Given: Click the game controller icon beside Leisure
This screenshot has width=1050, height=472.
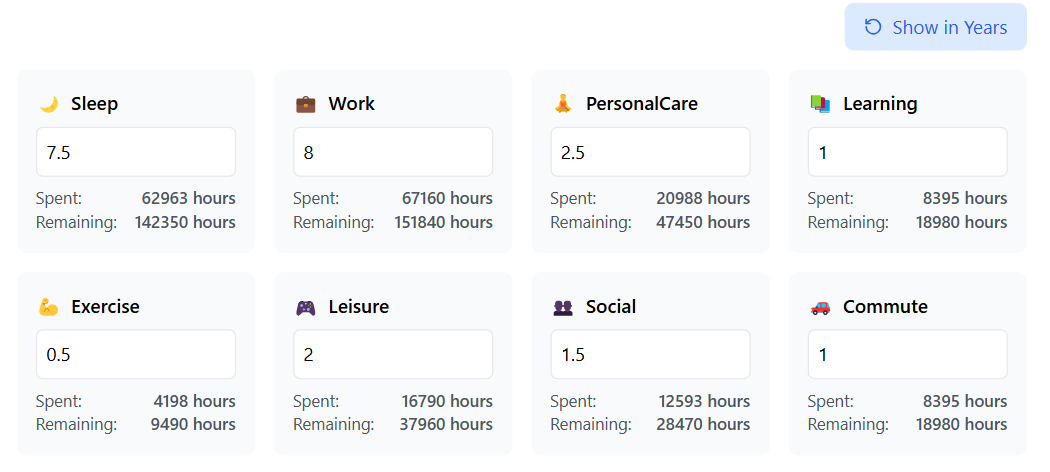Looking at the screenshot, I should pos(305,307).
